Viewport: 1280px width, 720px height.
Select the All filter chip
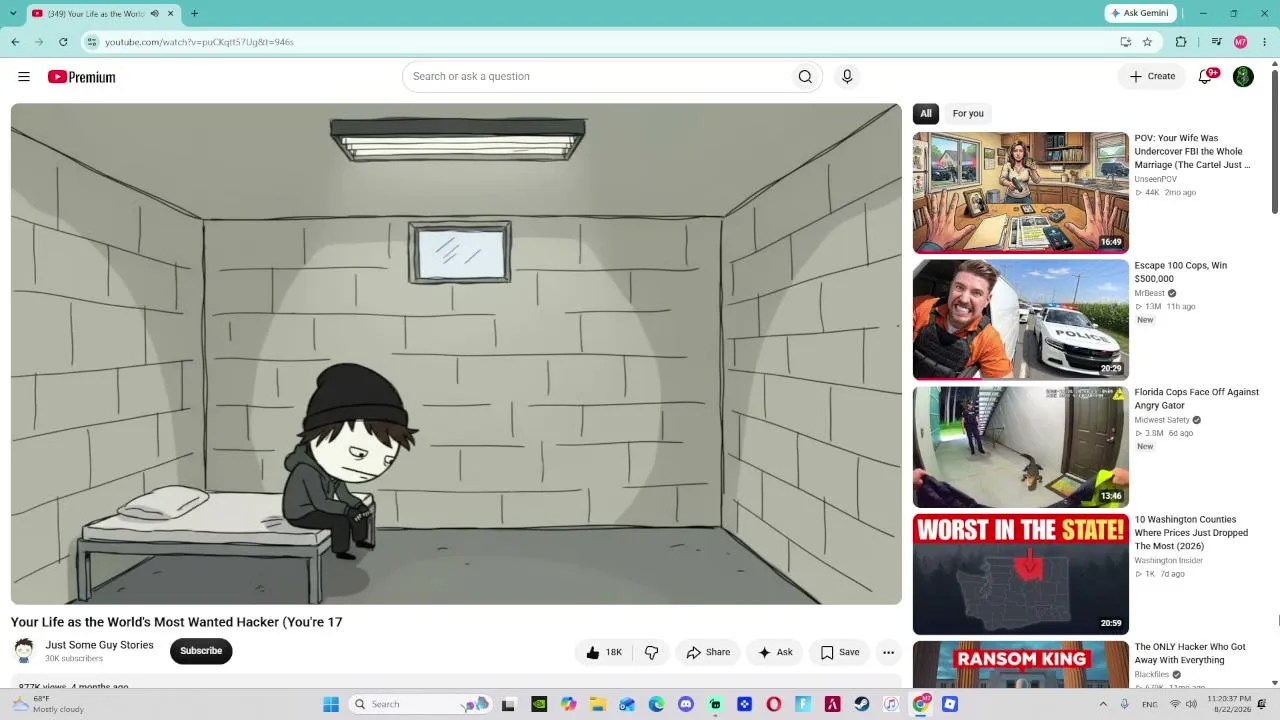click(x=926, y=114)
